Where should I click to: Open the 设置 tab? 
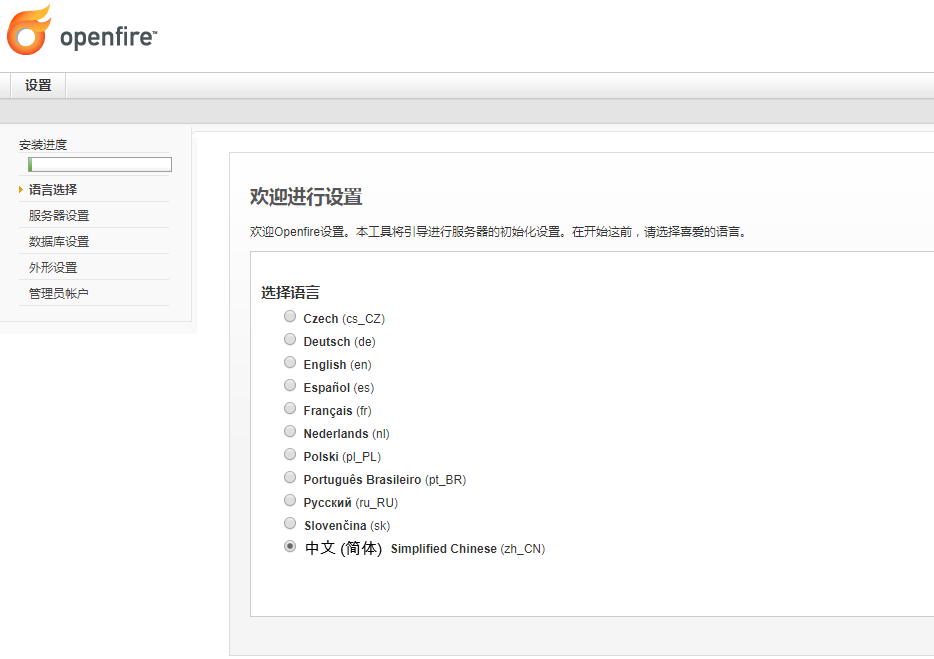(x=38, y=85)
